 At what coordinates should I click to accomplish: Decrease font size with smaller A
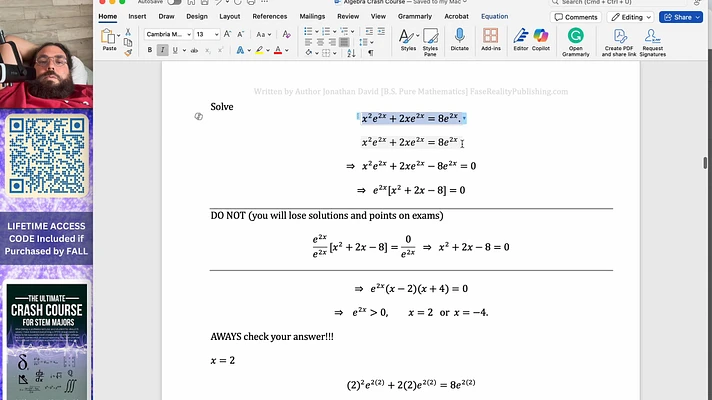tap(241, 34)
